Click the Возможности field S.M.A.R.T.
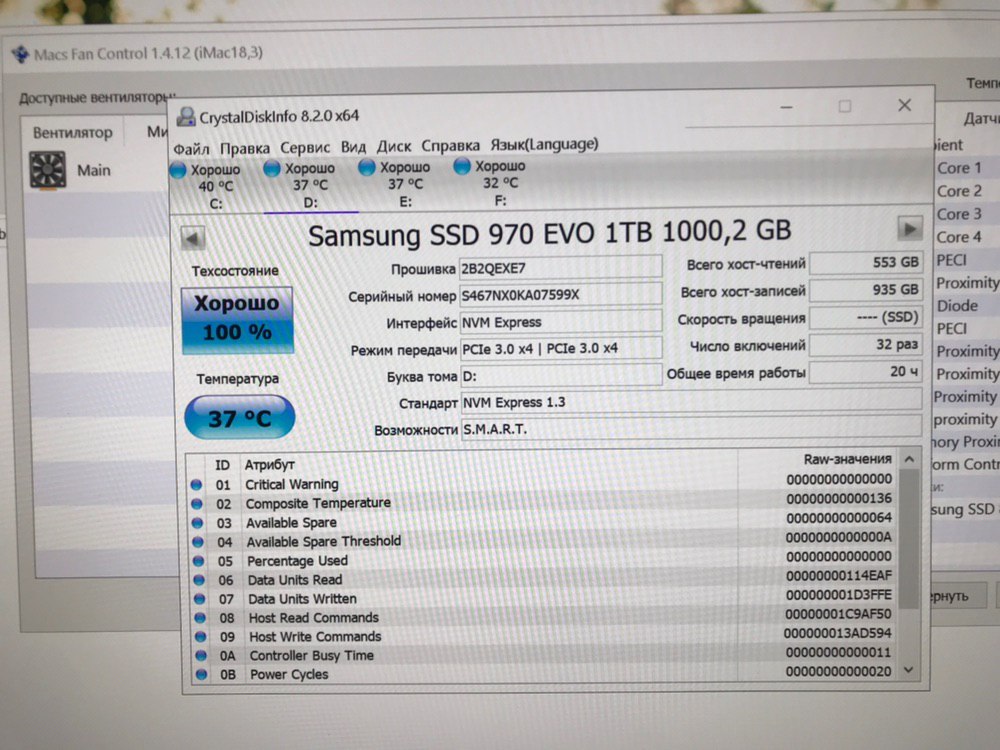Screen dimensions: 1000x750 tap(691, 429)
